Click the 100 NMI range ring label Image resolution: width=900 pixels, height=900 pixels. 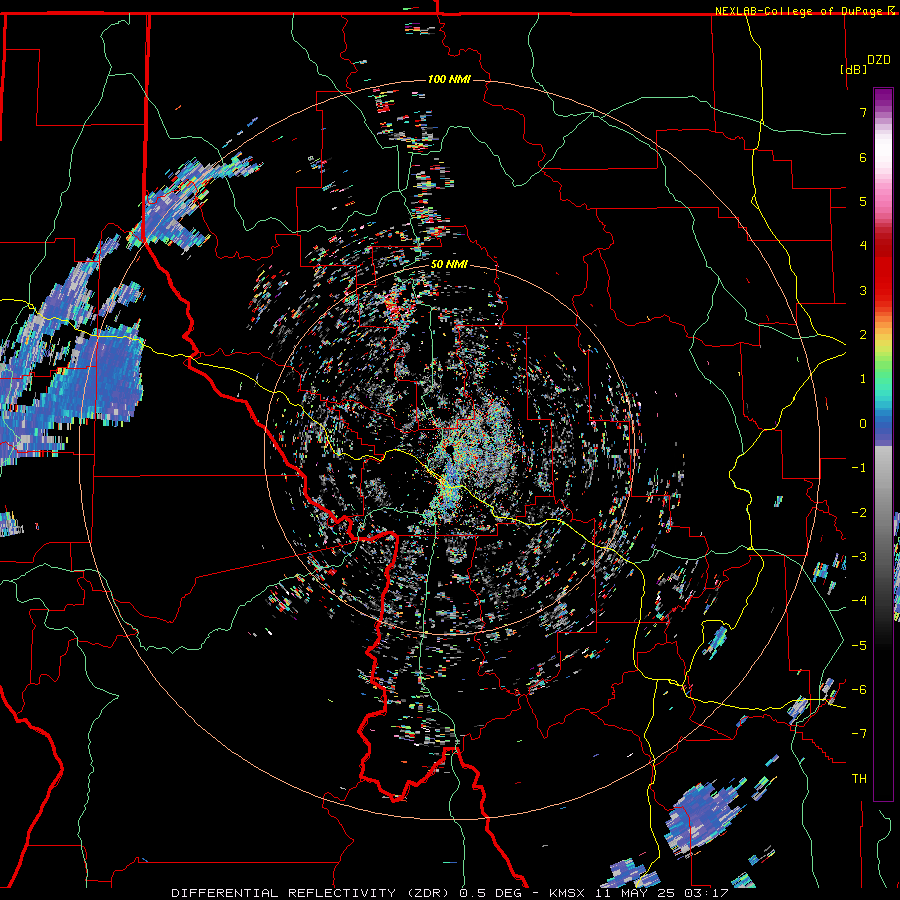click(x=449, y=79)
